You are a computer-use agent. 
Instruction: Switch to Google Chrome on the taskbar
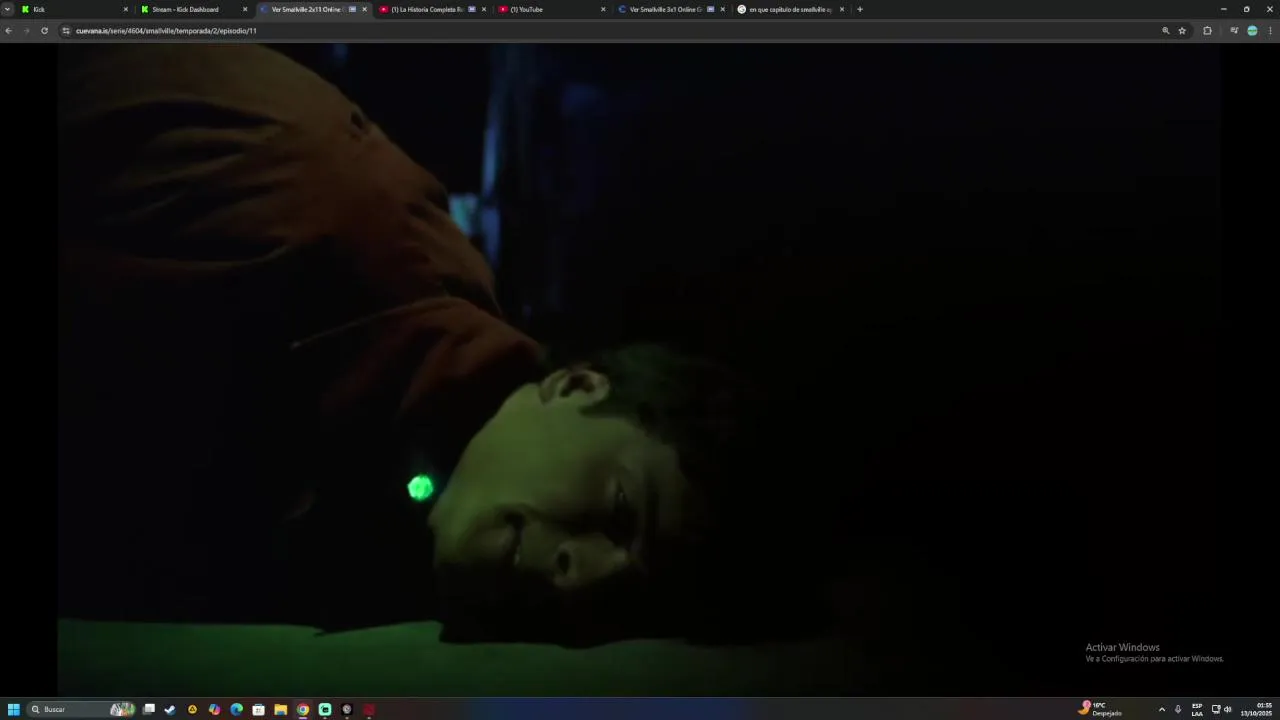click(x=303, y=709)
